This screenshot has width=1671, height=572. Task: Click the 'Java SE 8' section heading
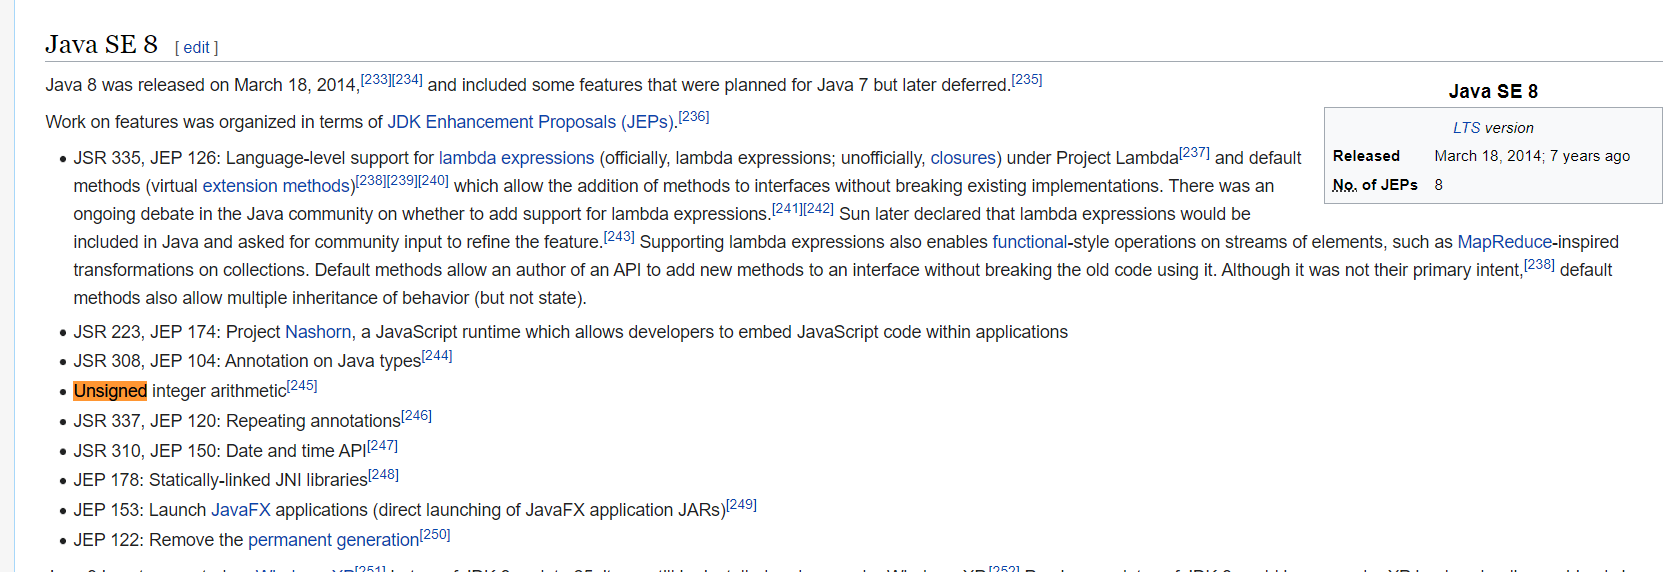tap(101, 44)
